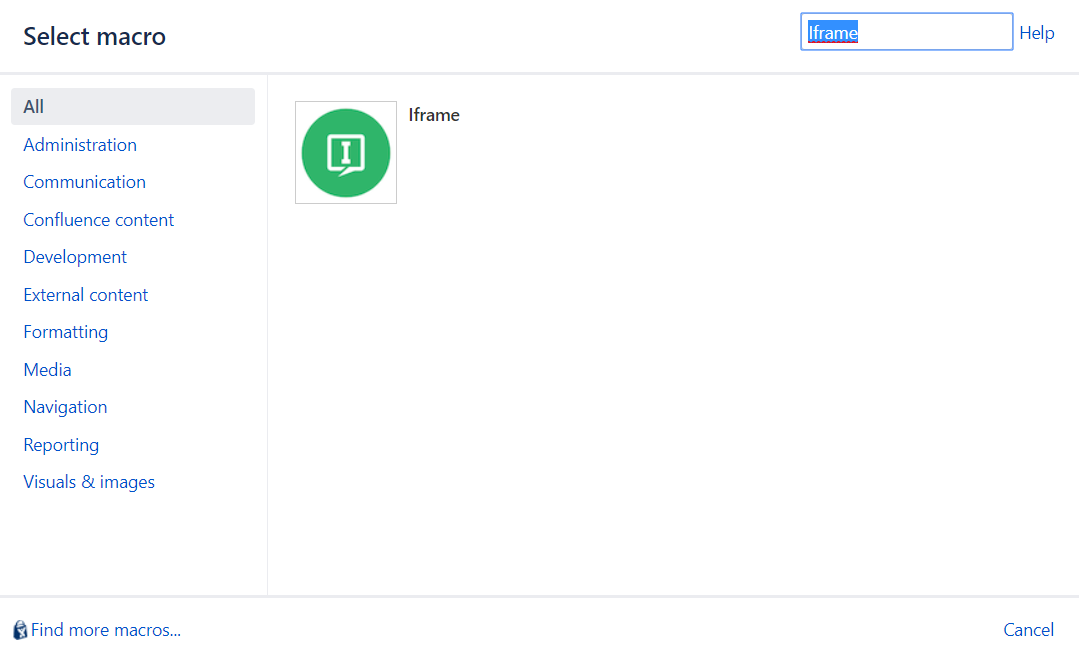
Task: Click the Find more macros link
Action: pyautogui.click(x=106, y=630)
